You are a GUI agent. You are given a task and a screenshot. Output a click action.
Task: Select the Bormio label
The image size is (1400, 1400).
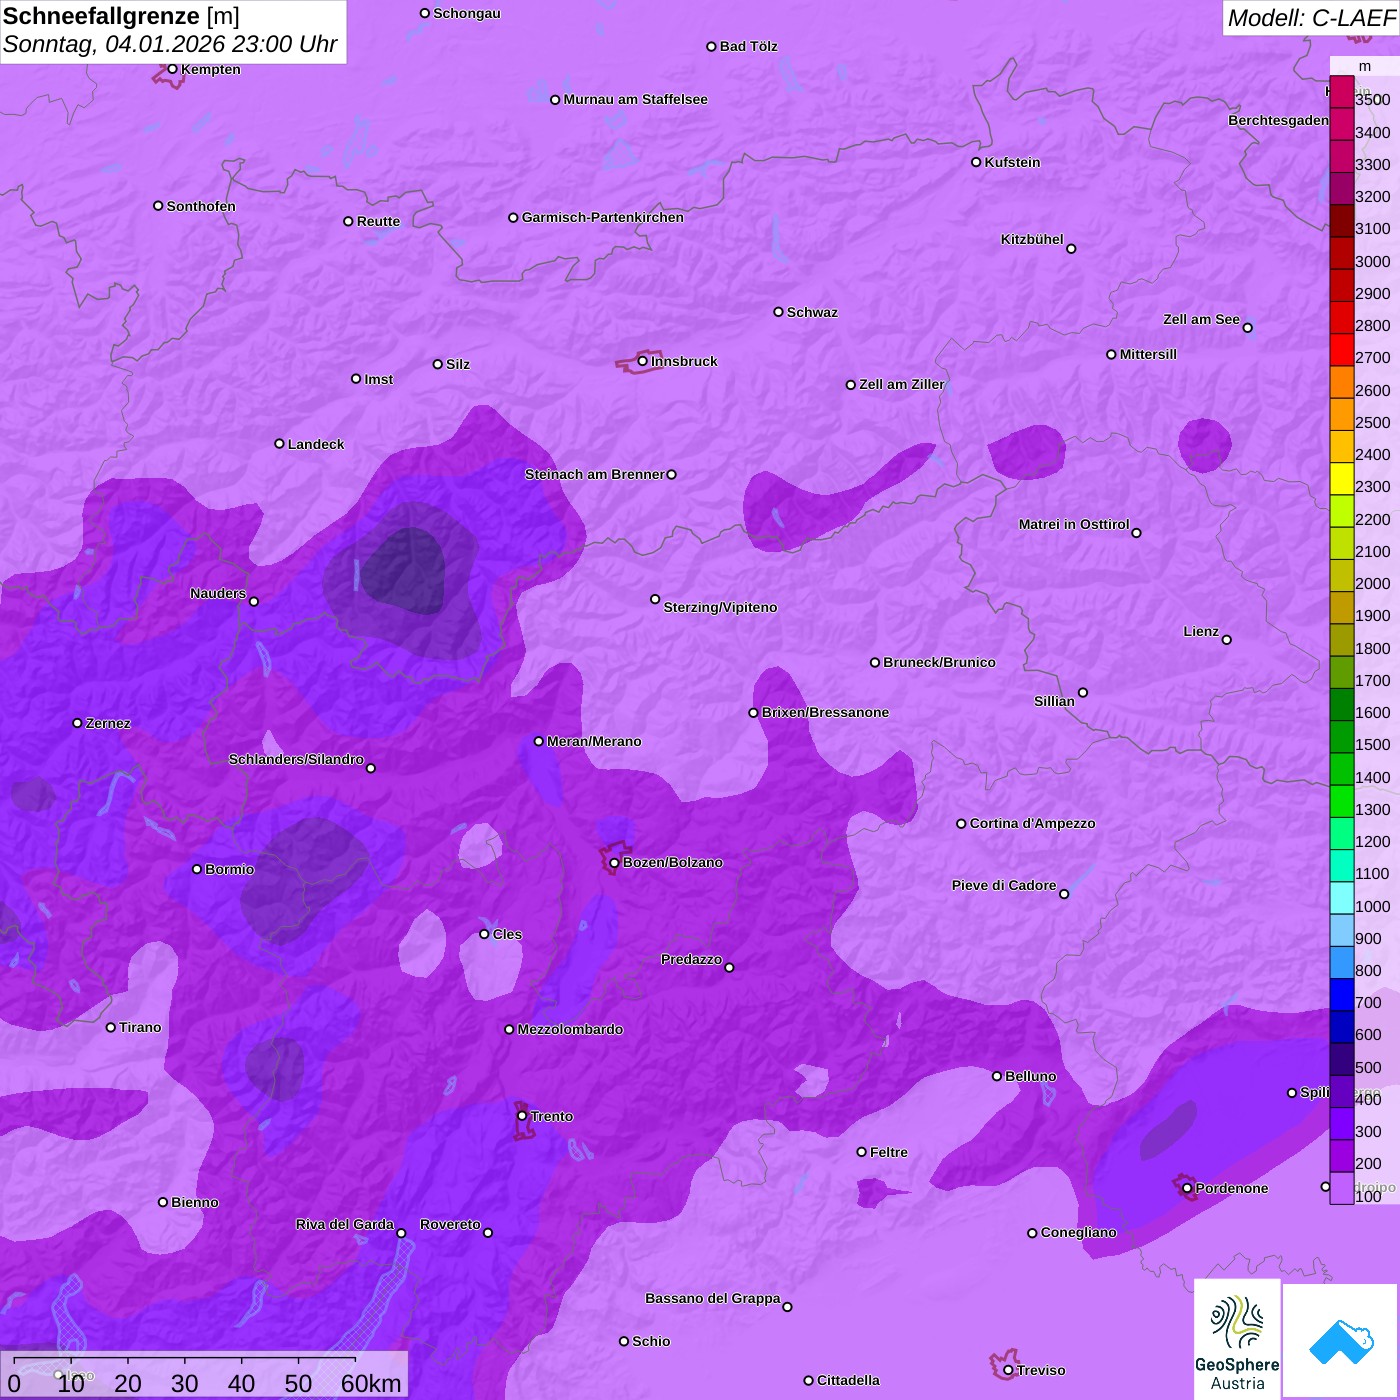click(x=229, y=869)
